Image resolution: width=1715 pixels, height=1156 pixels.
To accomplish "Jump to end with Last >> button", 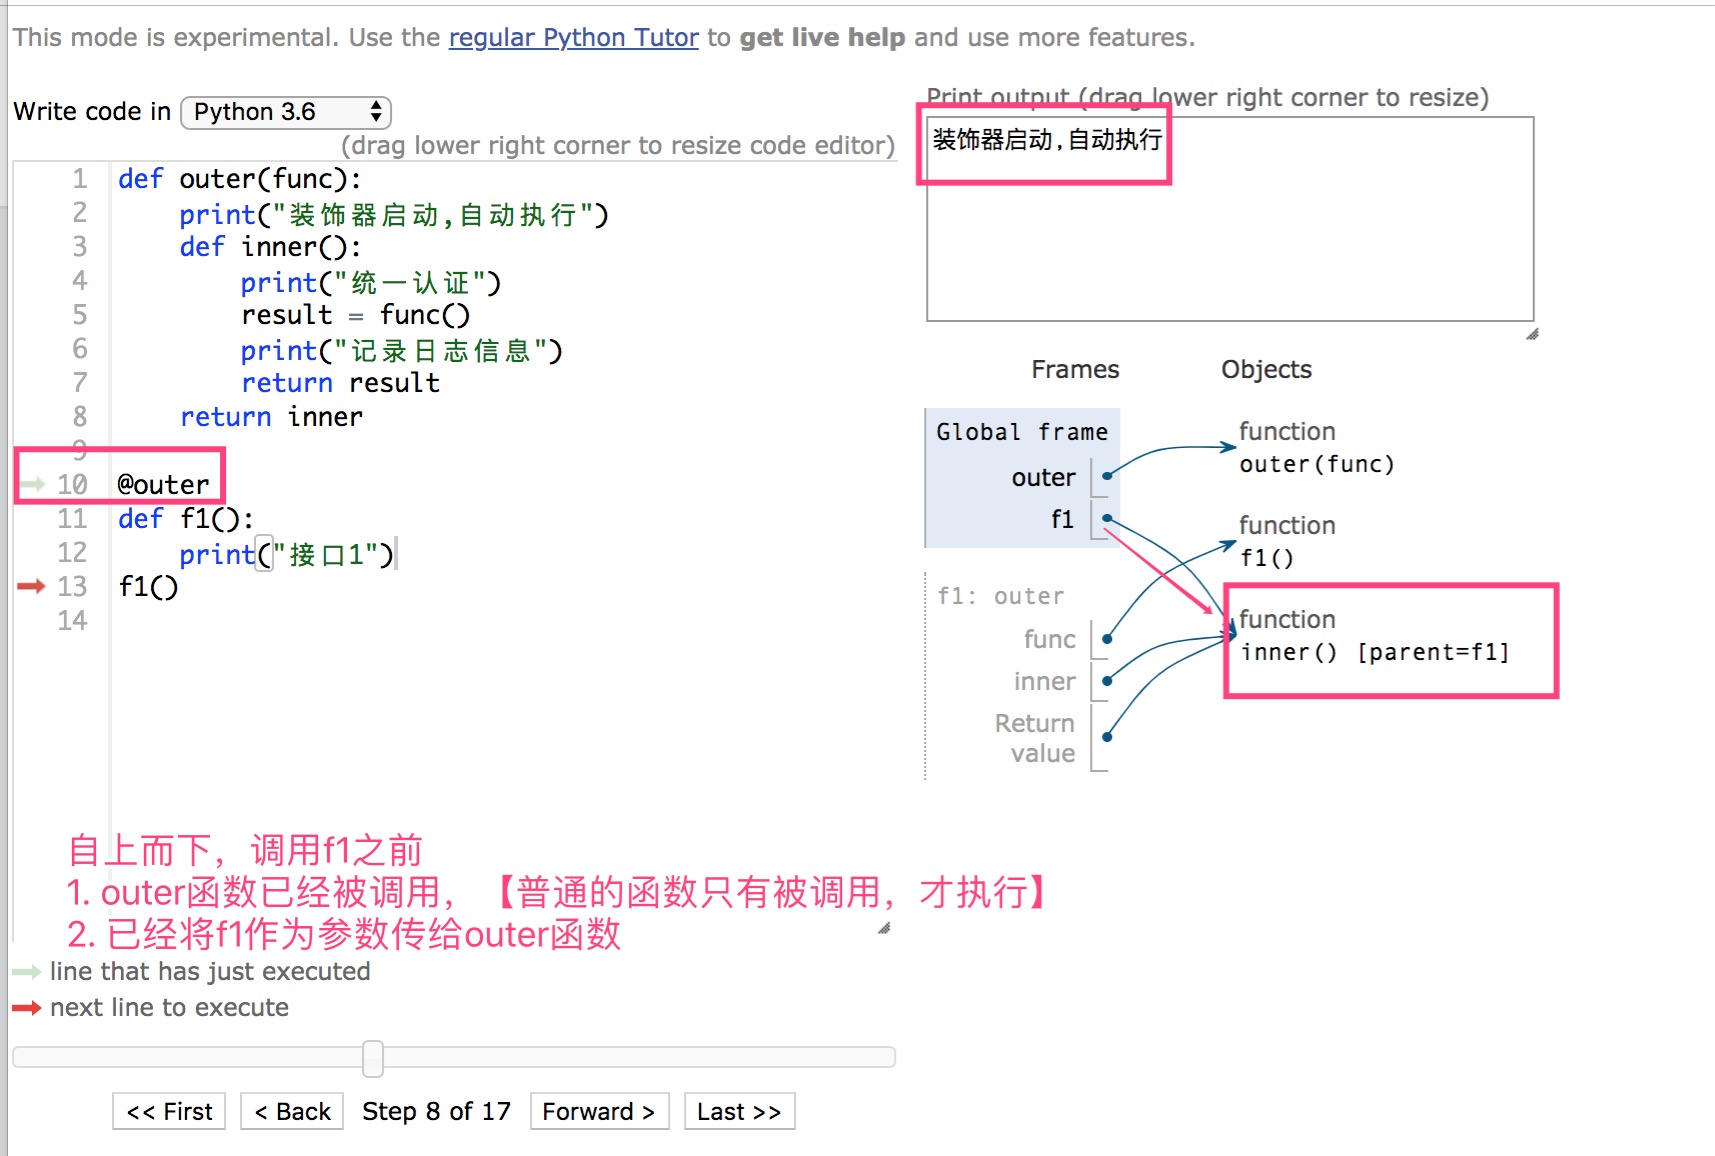I will (x=739, y=1111).
